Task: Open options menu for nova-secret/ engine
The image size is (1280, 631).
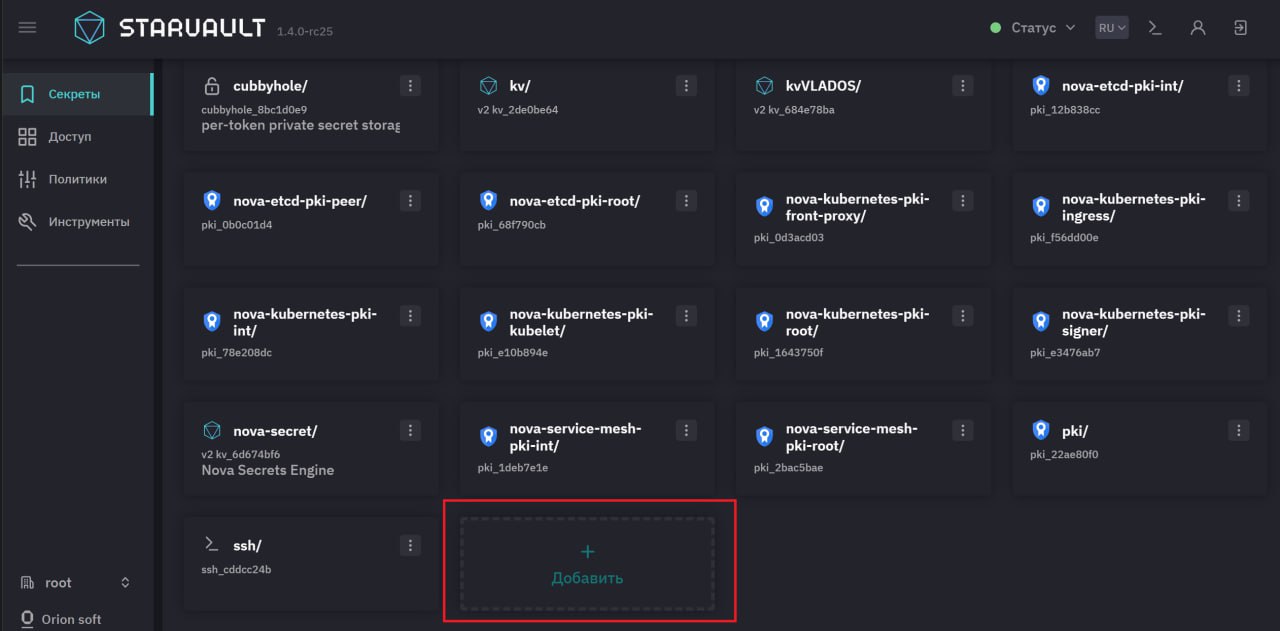Action: (410, 431)
